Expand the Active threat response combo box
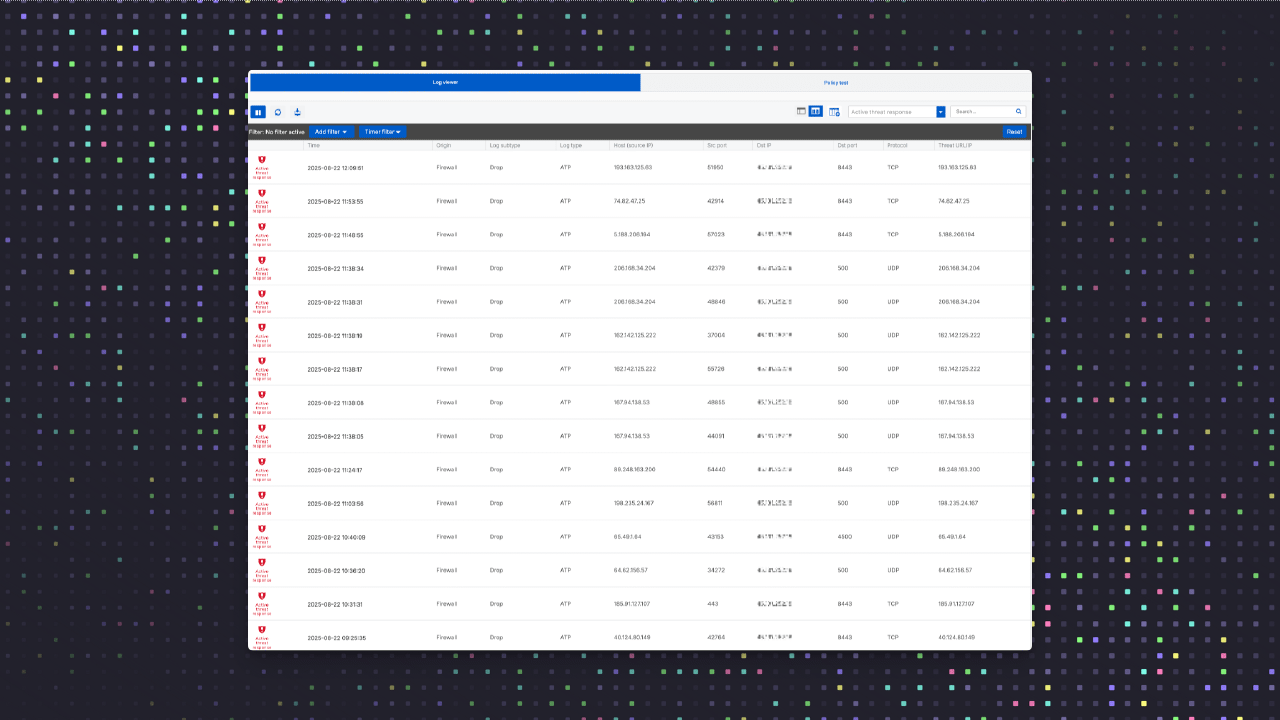Screen dimensions: 1280x720 897,112
